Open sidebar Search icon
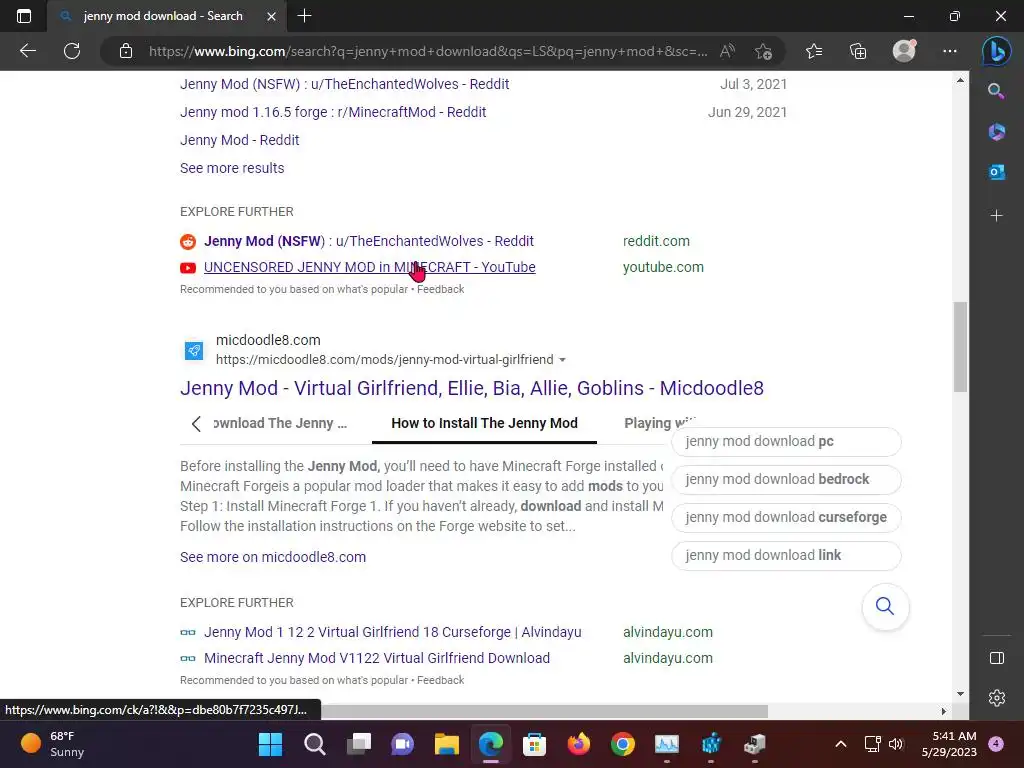The image size is (1024, 768). pyautogui.click(x=996, y=91)
